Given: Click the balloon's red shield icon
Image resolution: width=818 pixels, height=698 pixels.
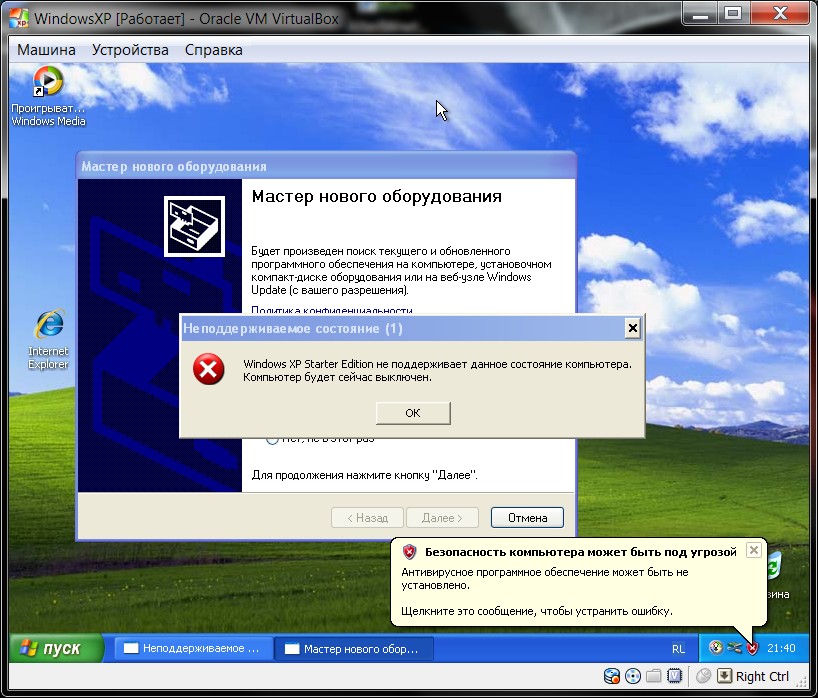Looking at the screenshot, I should (x=410, y=552).
